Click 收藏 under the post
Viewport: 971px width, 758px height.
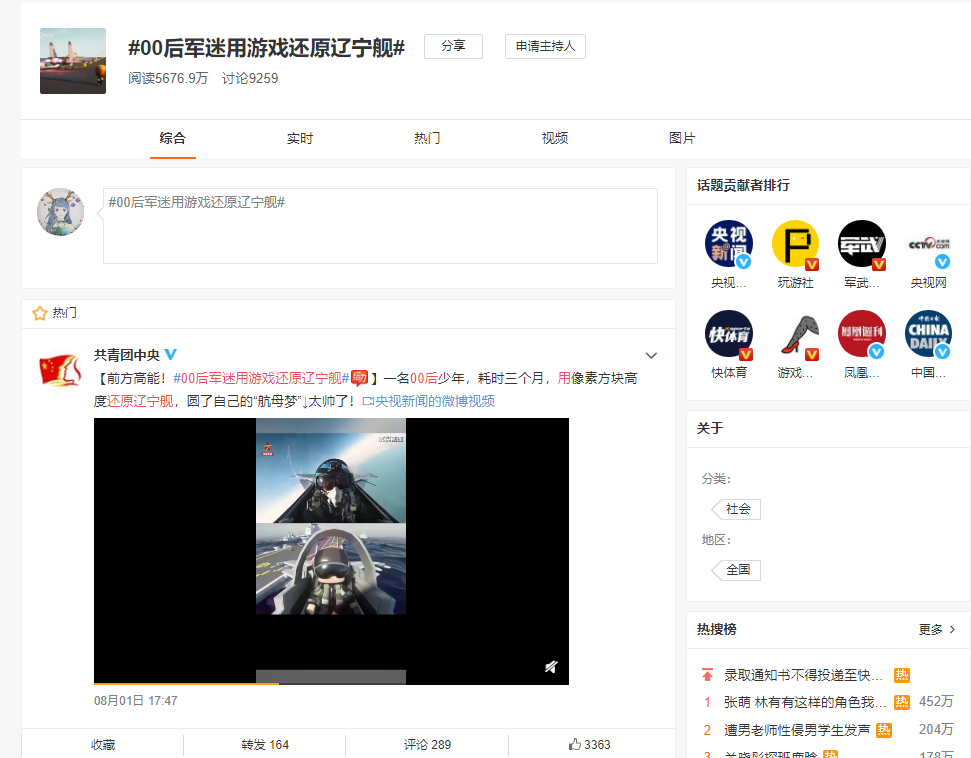click(x=103, y=744)
